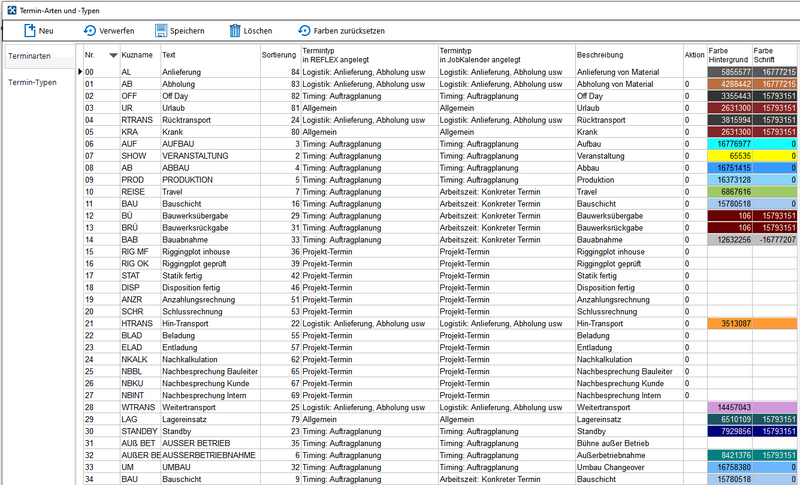Pick orange background color 3513087 for Hin-Transport
This screenshot has width=800, height=485.
[730, 323]
